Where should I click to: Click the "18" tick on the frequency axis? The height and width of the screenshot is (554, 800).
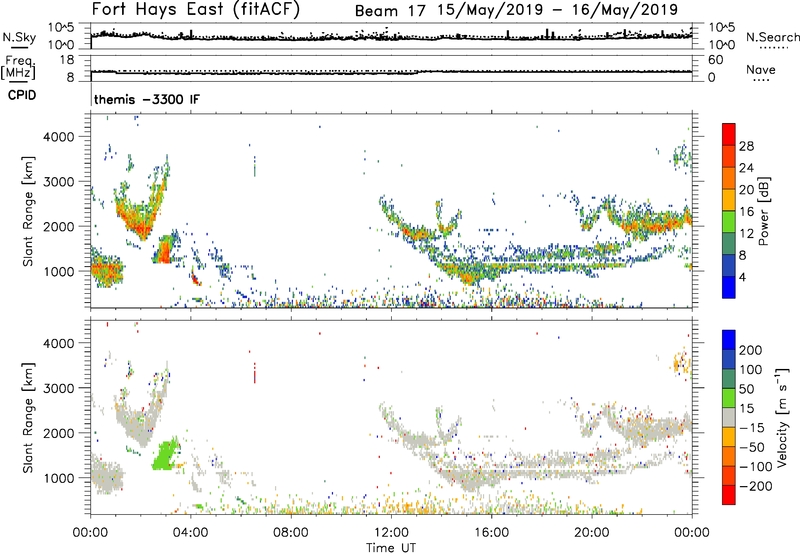click(67, 60)
